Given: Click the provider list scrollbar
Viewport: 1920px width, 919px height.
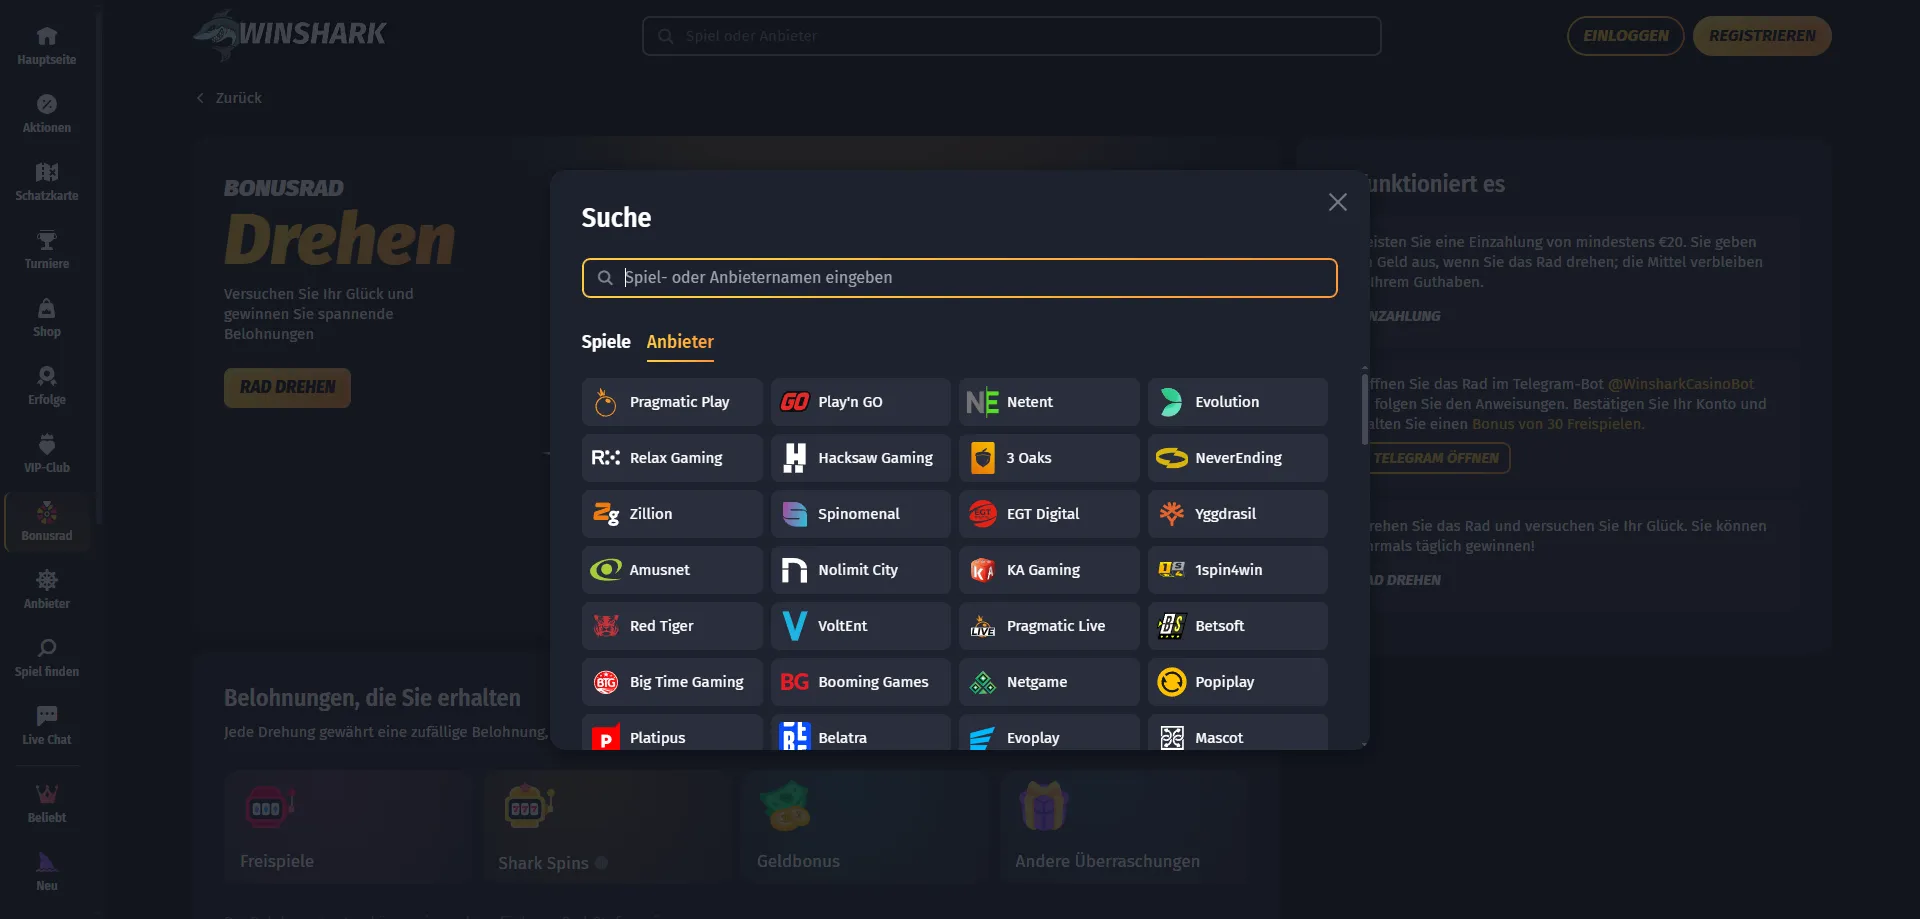Looking at the screenshot, I should [x=1364, y=409].
